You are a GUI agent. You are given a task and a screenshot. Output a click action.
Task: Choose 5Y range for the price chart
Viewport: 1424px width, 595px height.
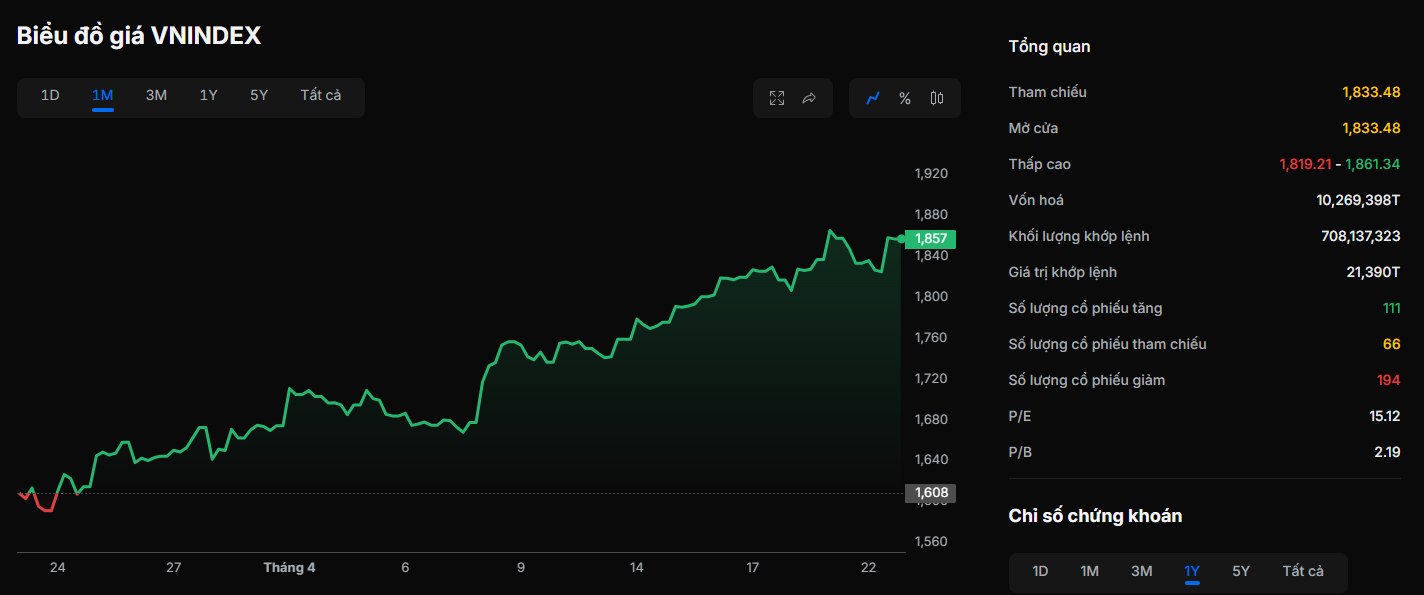pos(259,96)
